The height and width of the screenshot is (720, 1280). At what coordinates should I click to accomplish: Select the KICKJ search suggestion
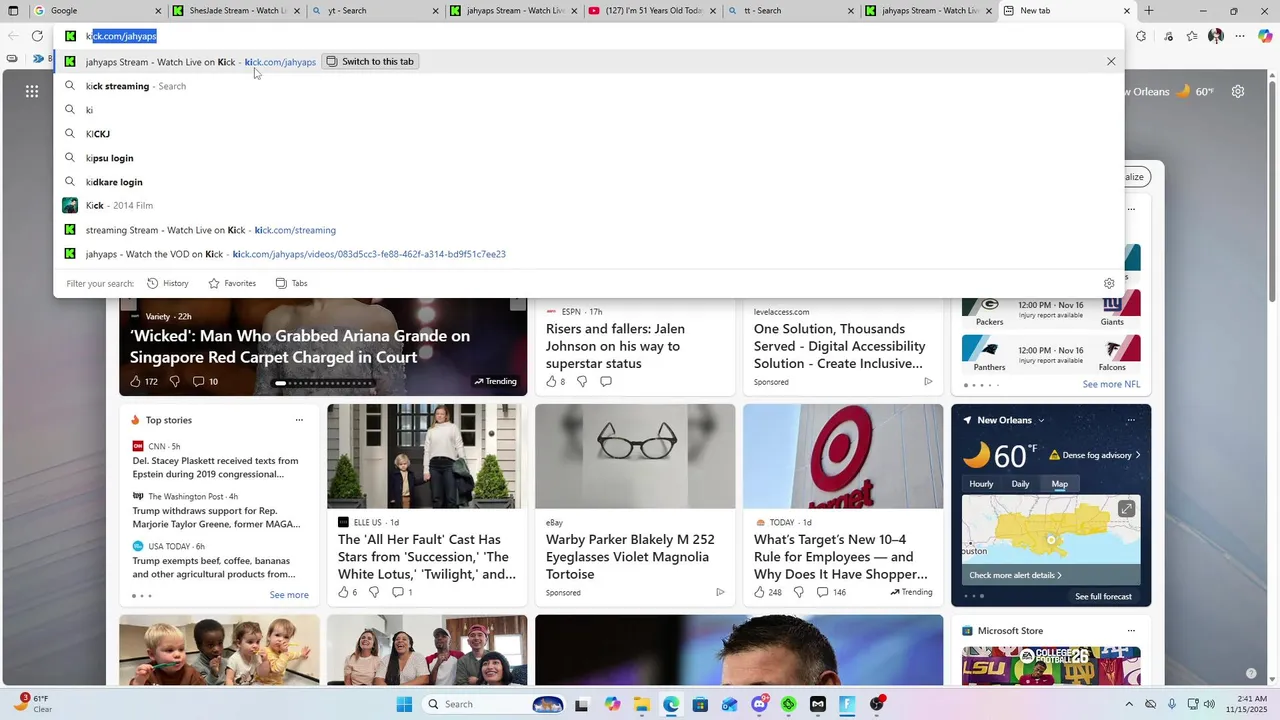(x=588, y=134)
